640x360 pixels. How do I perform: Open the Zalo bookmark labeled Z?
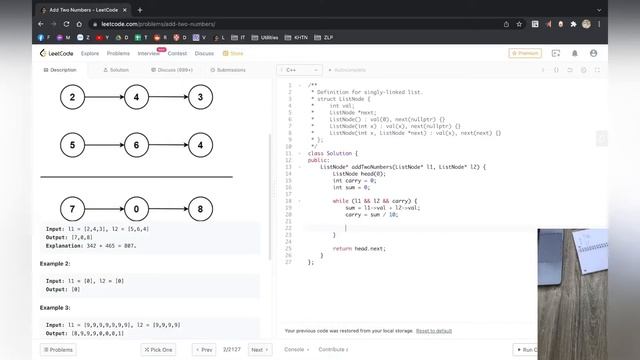click(83, 37)
